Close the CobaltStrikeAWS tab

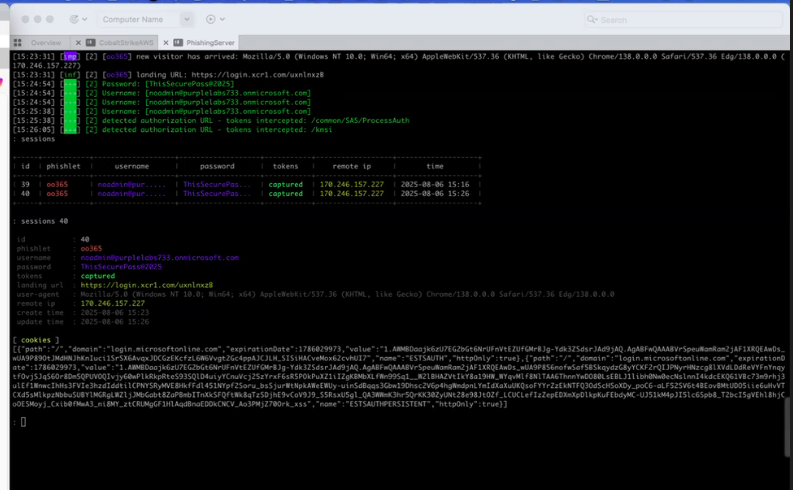pyautogui.click(x=79, y=43)
